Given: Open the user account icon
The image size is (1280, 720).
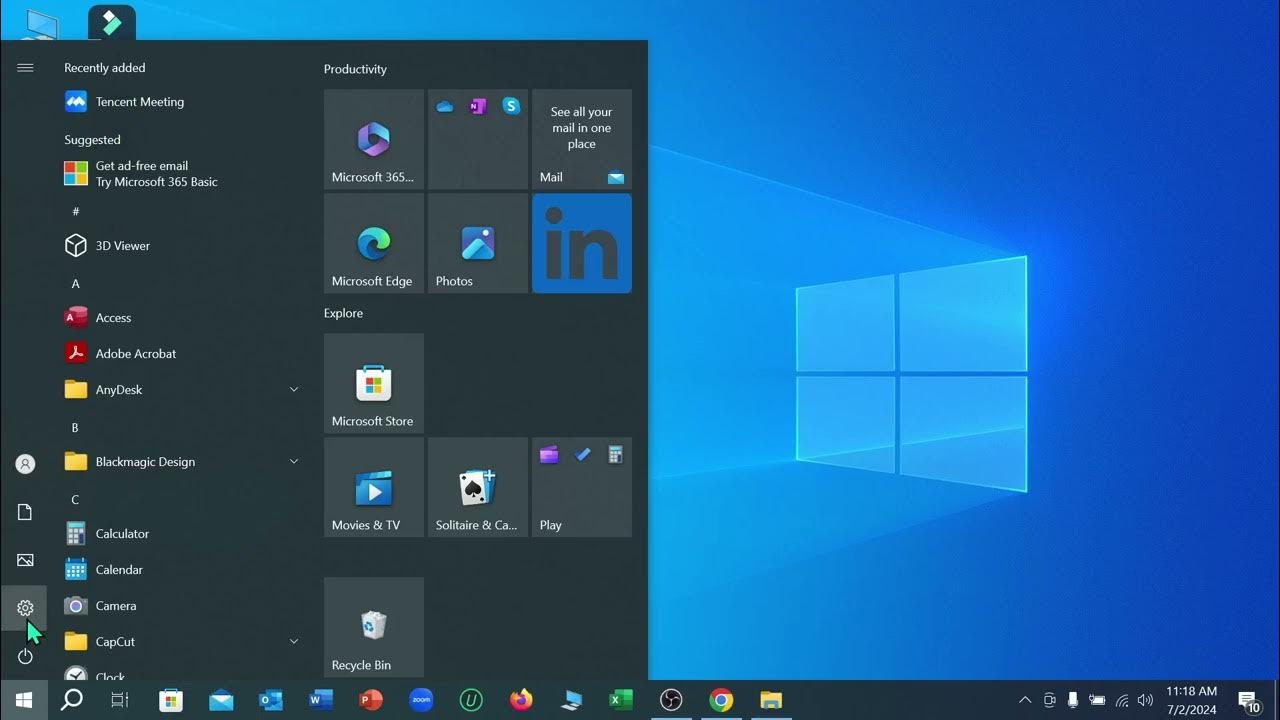Looking at the screenshot, I should [x=25, y=464].
